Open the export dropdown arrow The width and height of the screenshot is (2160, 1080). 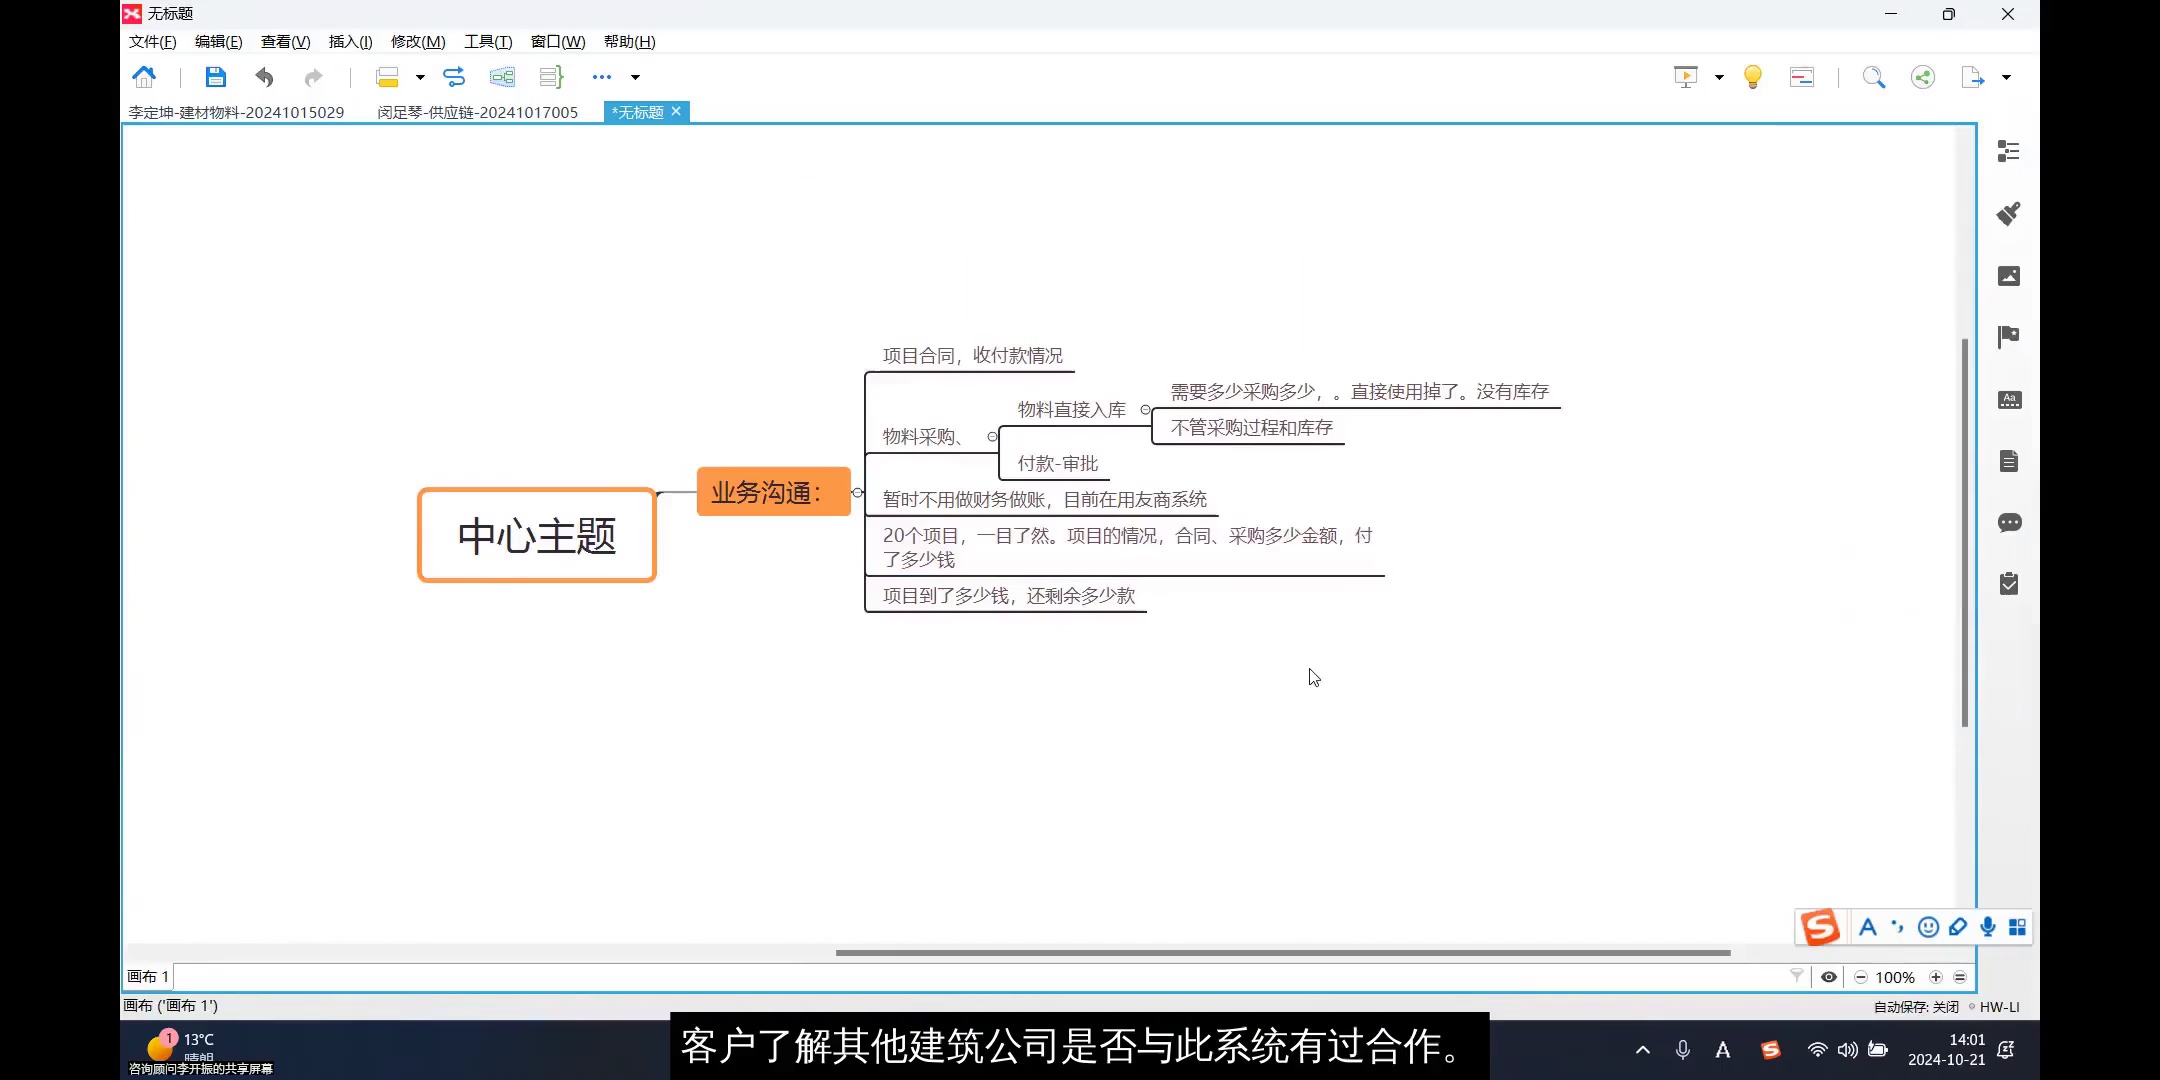(2006, 76)
